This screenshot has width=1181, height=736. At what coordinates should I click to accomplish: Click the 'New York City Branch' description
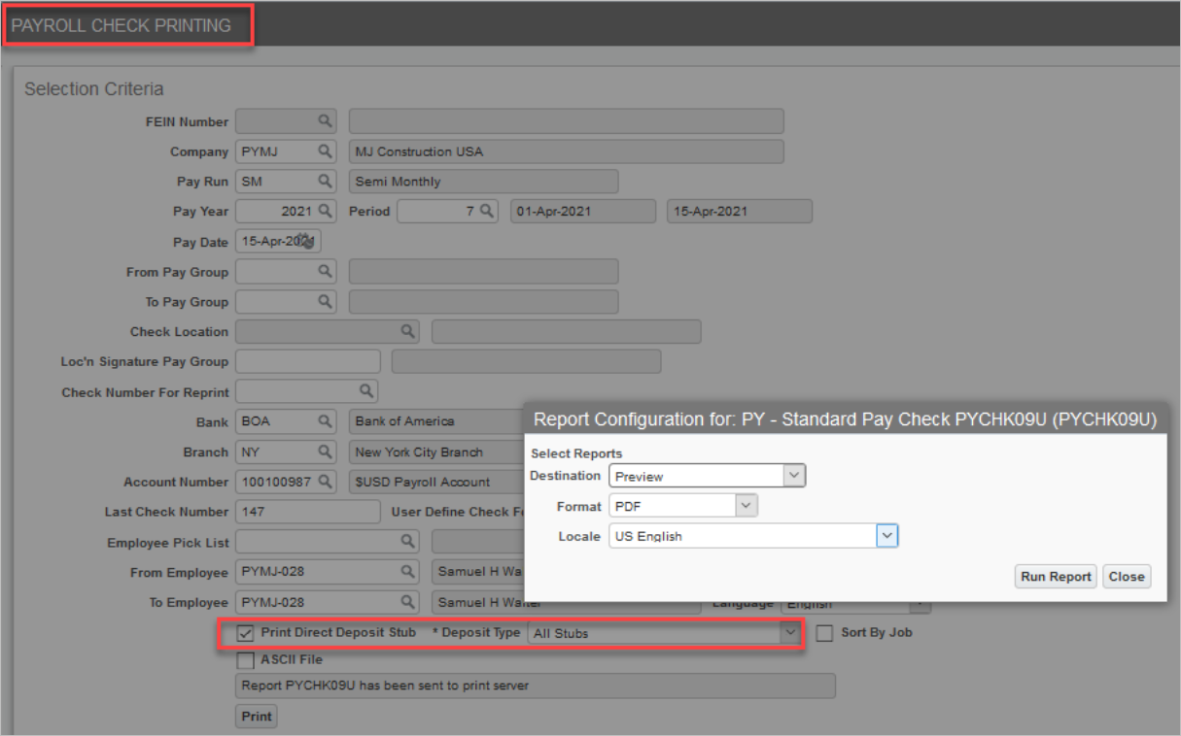(x=419, y=452)
